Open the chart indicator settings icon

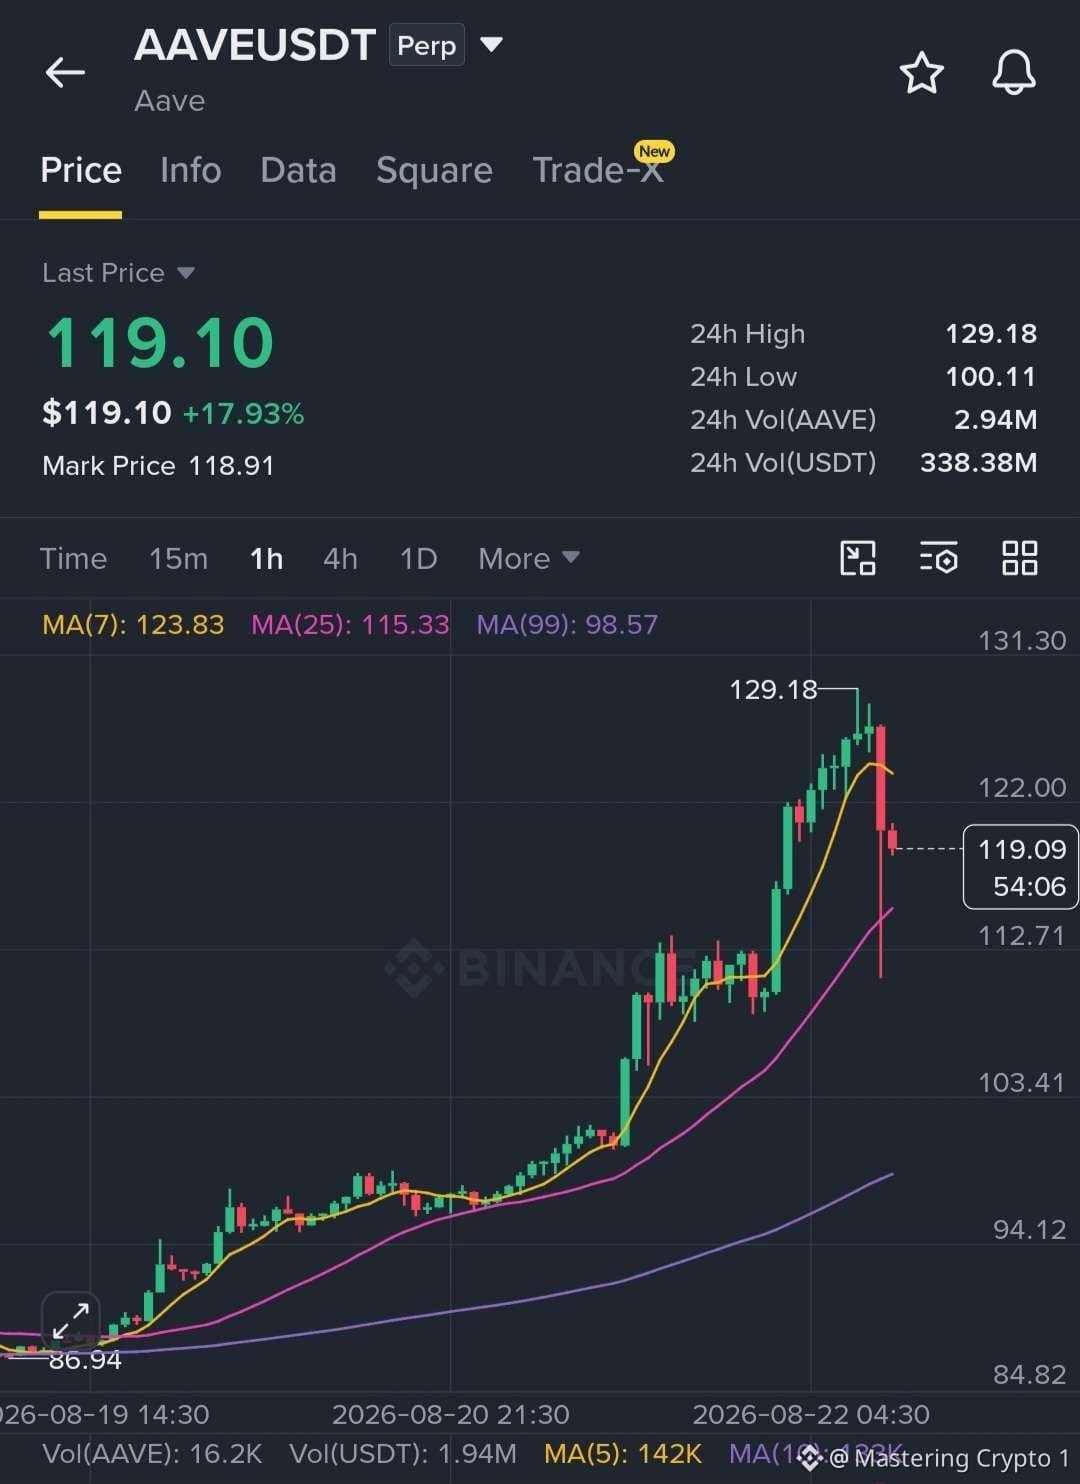(939, 558)
